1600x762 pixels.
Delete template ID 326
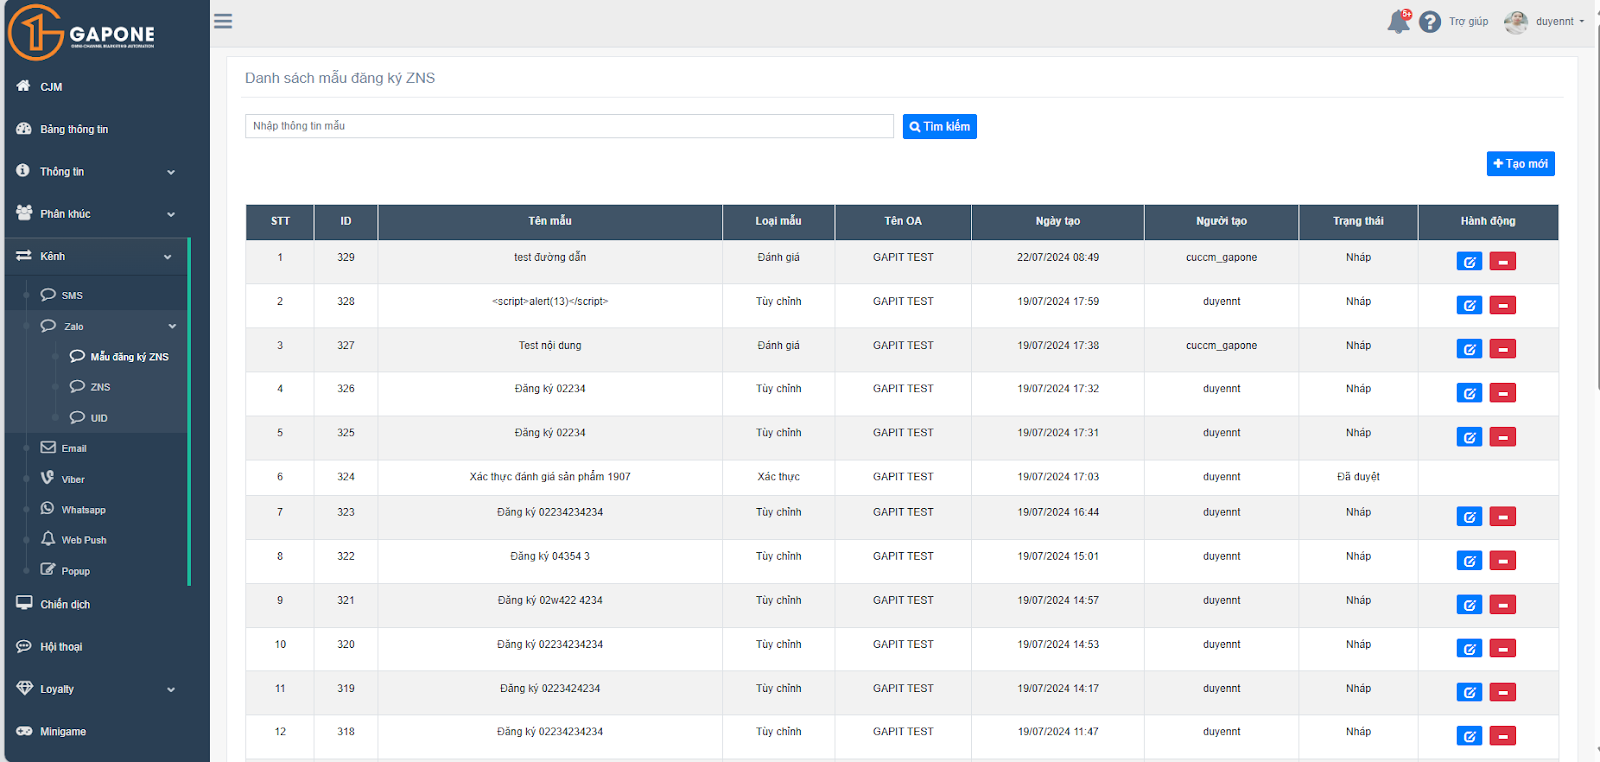point(1503,393)
